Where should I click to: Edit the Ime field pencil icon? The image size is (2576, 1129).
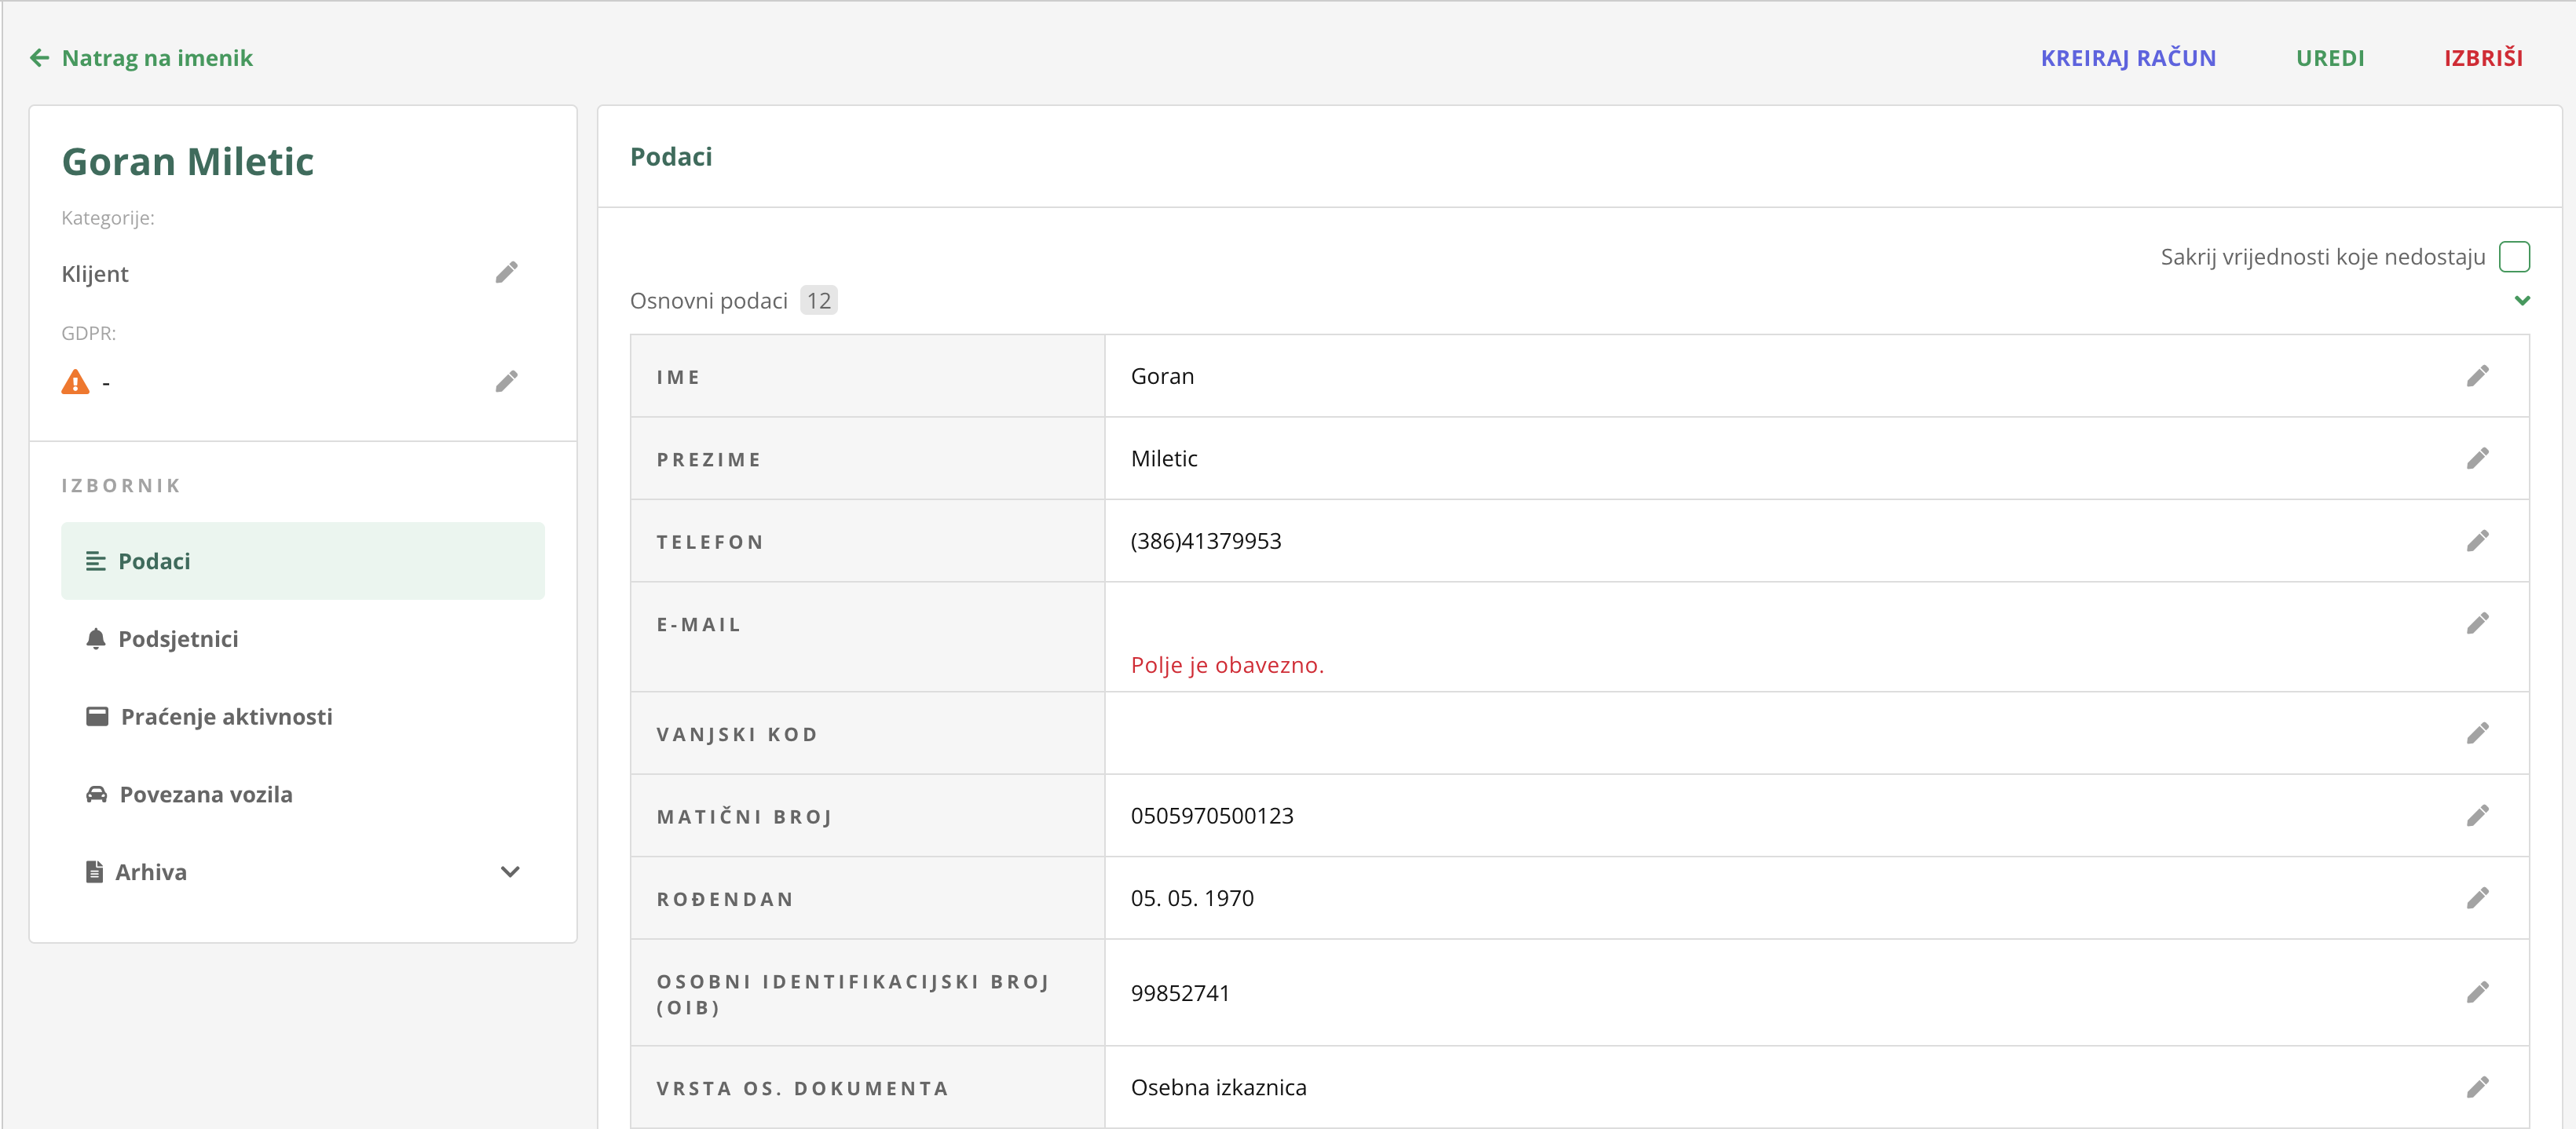(x=2477, y=376)
